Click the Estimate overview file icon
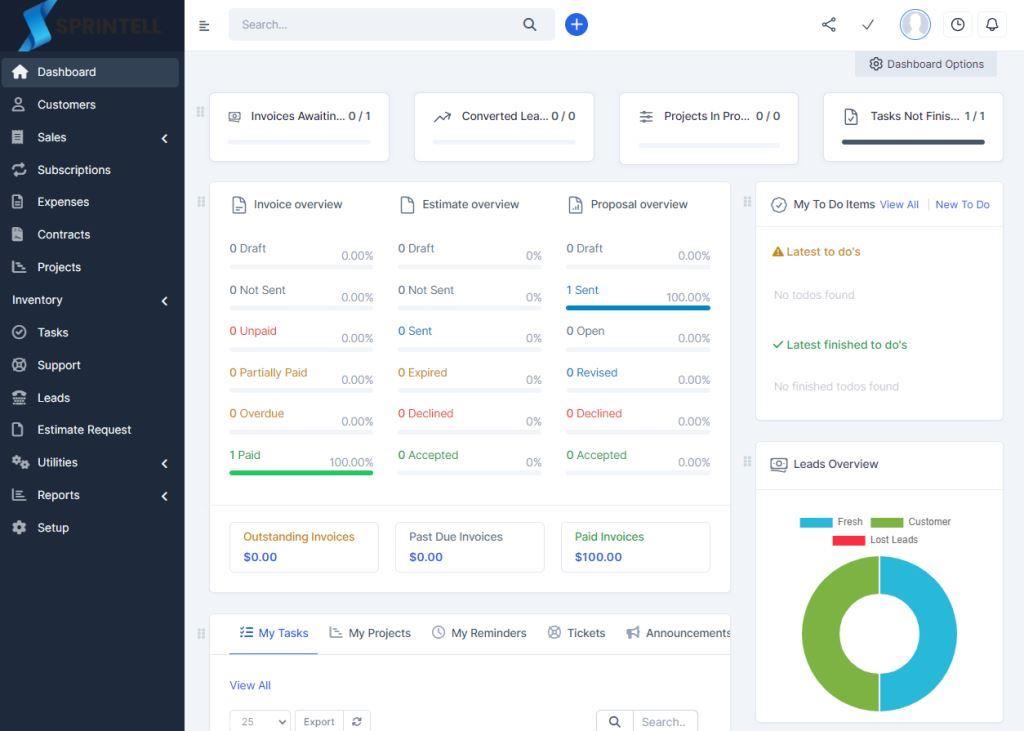This screenshot has height=731, width=1024. pyautogui.click(x=407, y=205)
